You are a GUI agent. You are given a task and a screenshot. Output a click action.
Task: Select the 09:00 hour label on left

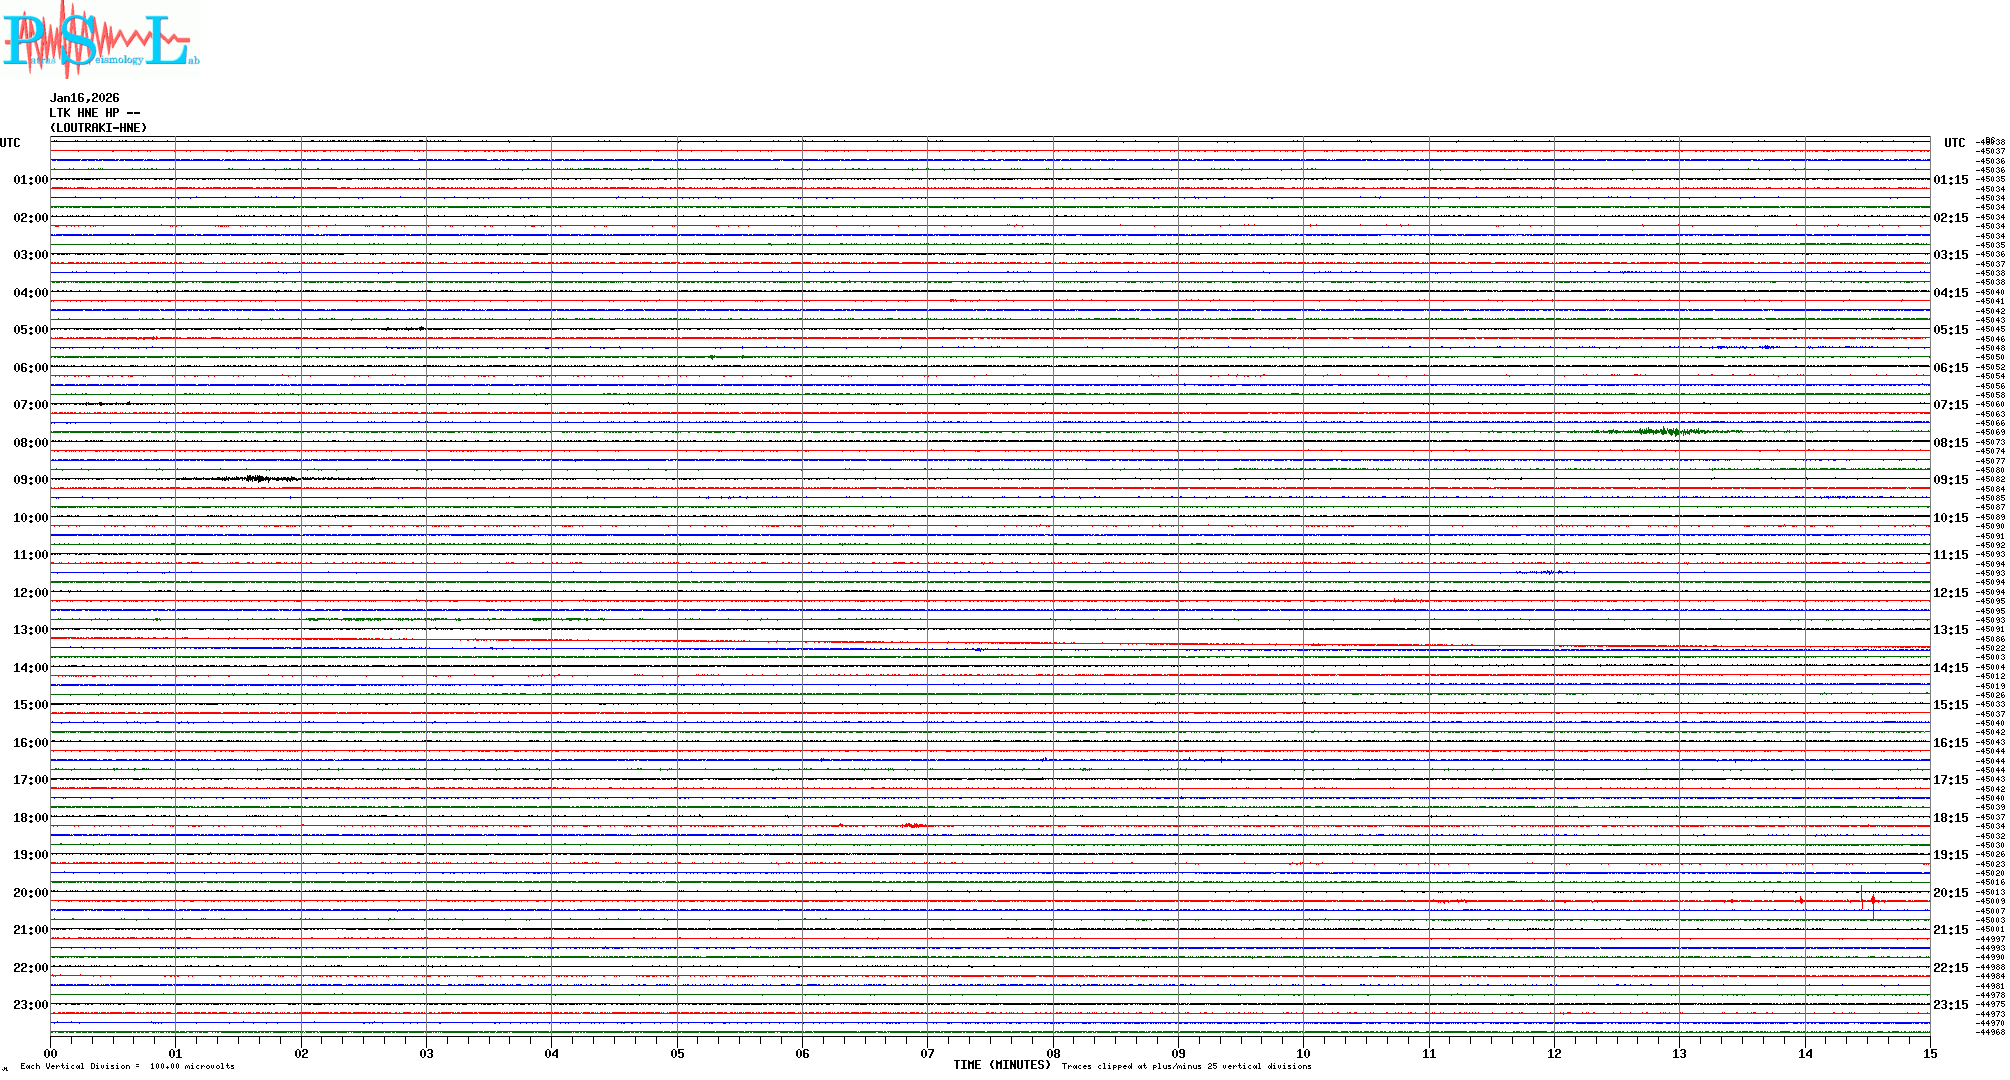point(30,480)
